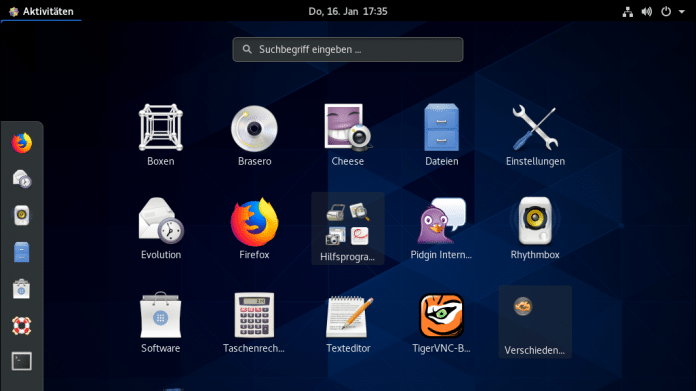Click the network status icon
696x391 pixels.
click(628, 12)
